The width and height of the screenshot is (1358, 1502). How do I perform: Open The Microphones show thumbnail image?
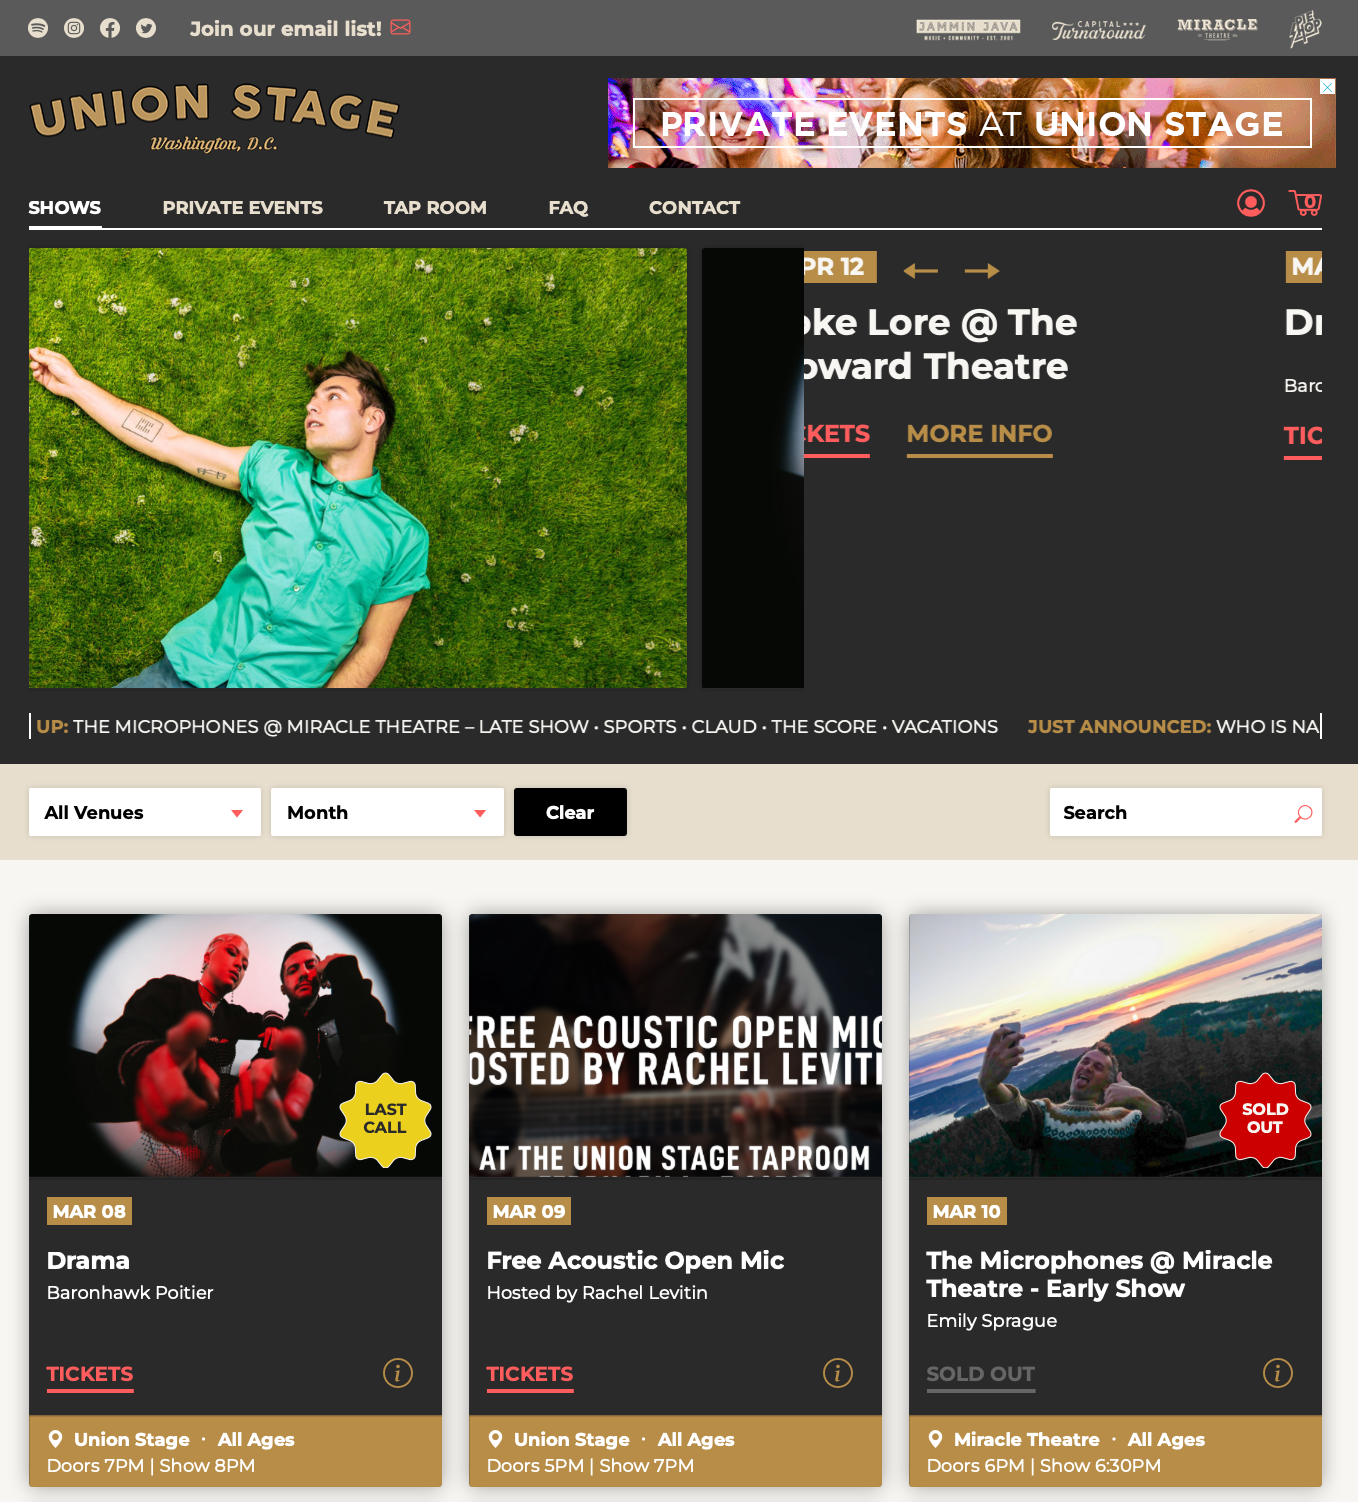click(1115, 1045)
